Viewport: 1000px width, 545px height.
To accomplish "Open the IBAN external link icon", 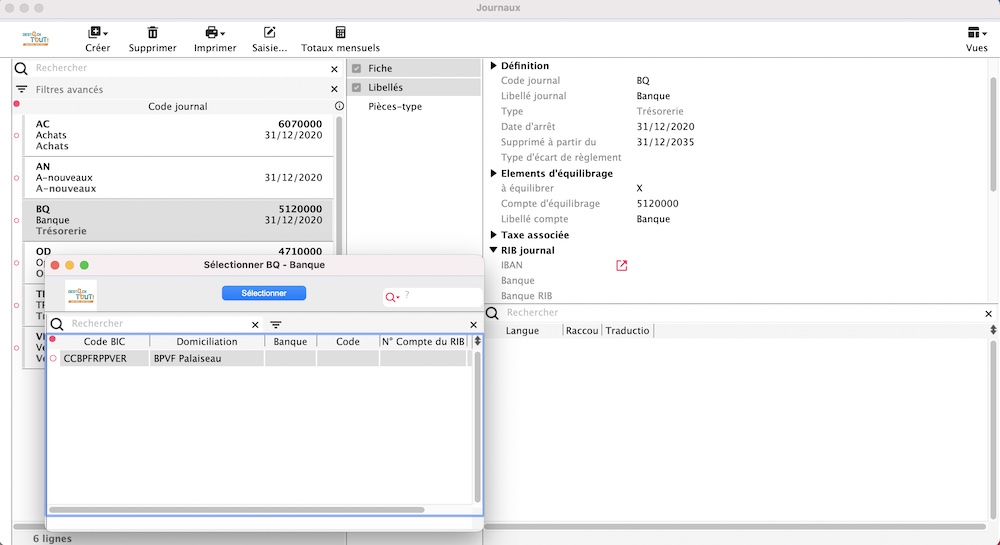I will 622,265.
